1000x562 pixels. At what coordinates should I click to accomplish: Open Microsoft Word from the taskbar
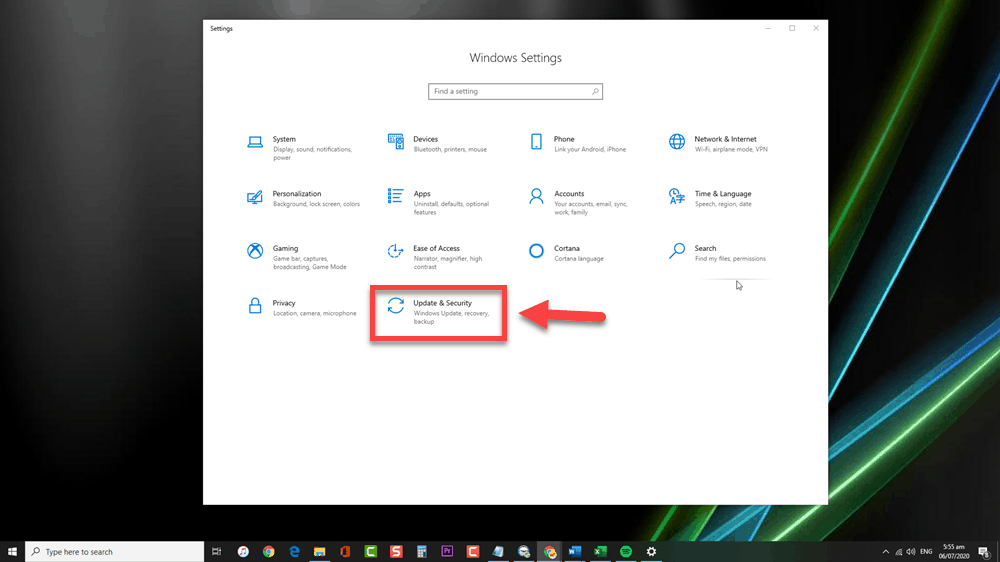click(575, 551)
